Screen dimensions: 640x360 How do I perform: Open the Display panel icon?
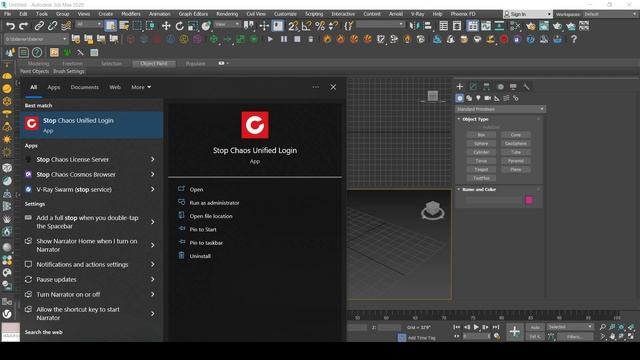point(513,87)
